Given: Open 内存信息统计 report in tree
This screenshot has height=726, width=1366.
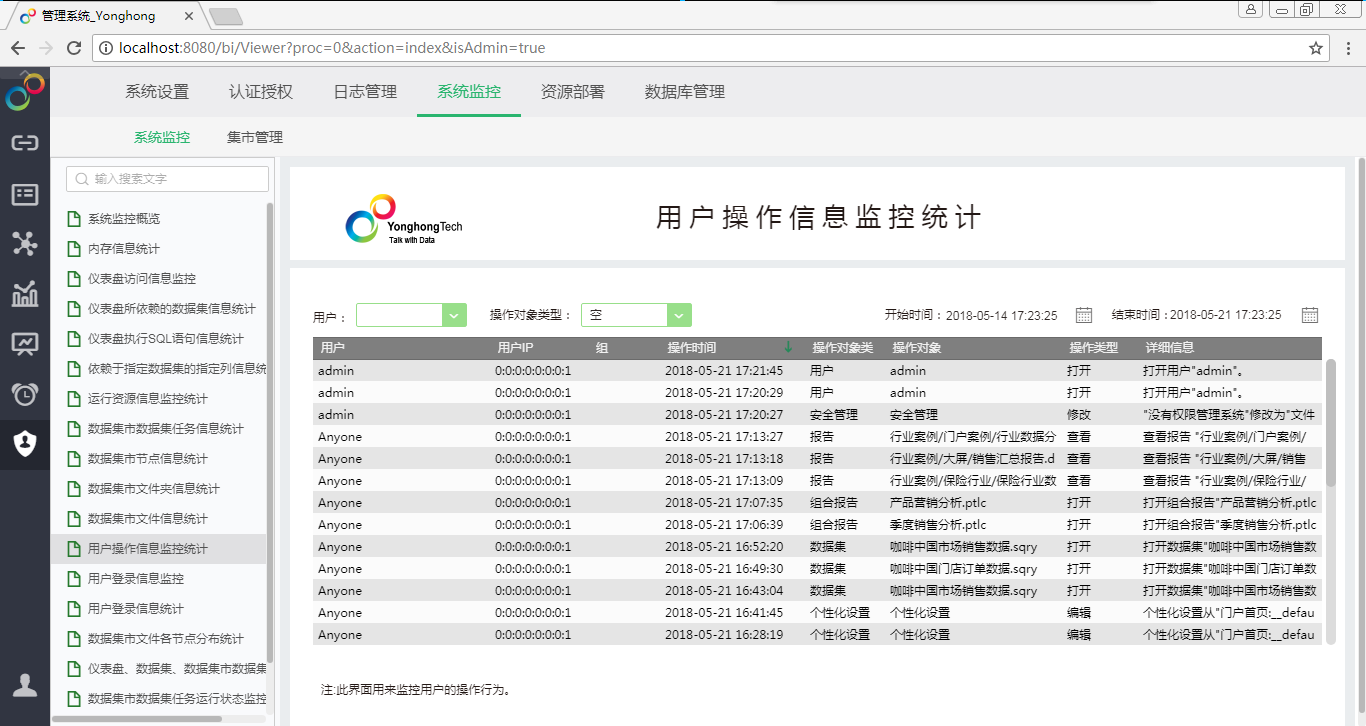Looking at the screenshot, I should 124,249.
